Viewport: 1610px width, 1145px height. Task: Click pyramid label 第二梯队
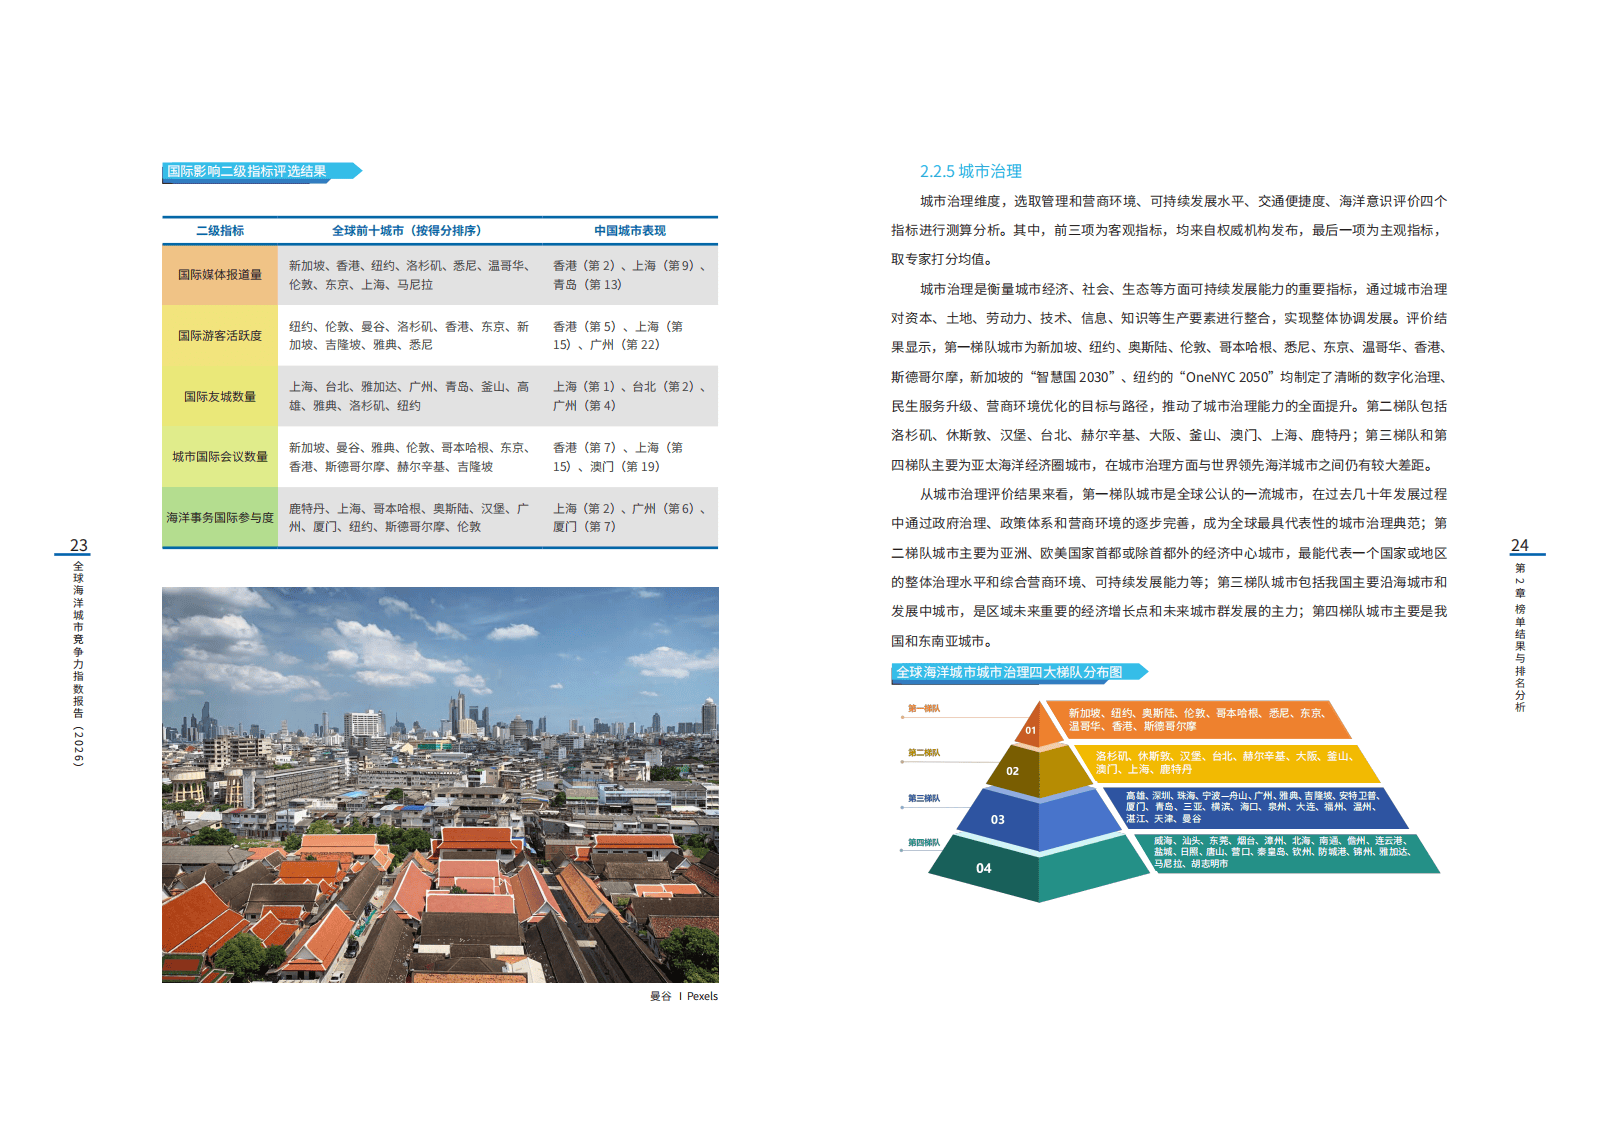(924, 753)
